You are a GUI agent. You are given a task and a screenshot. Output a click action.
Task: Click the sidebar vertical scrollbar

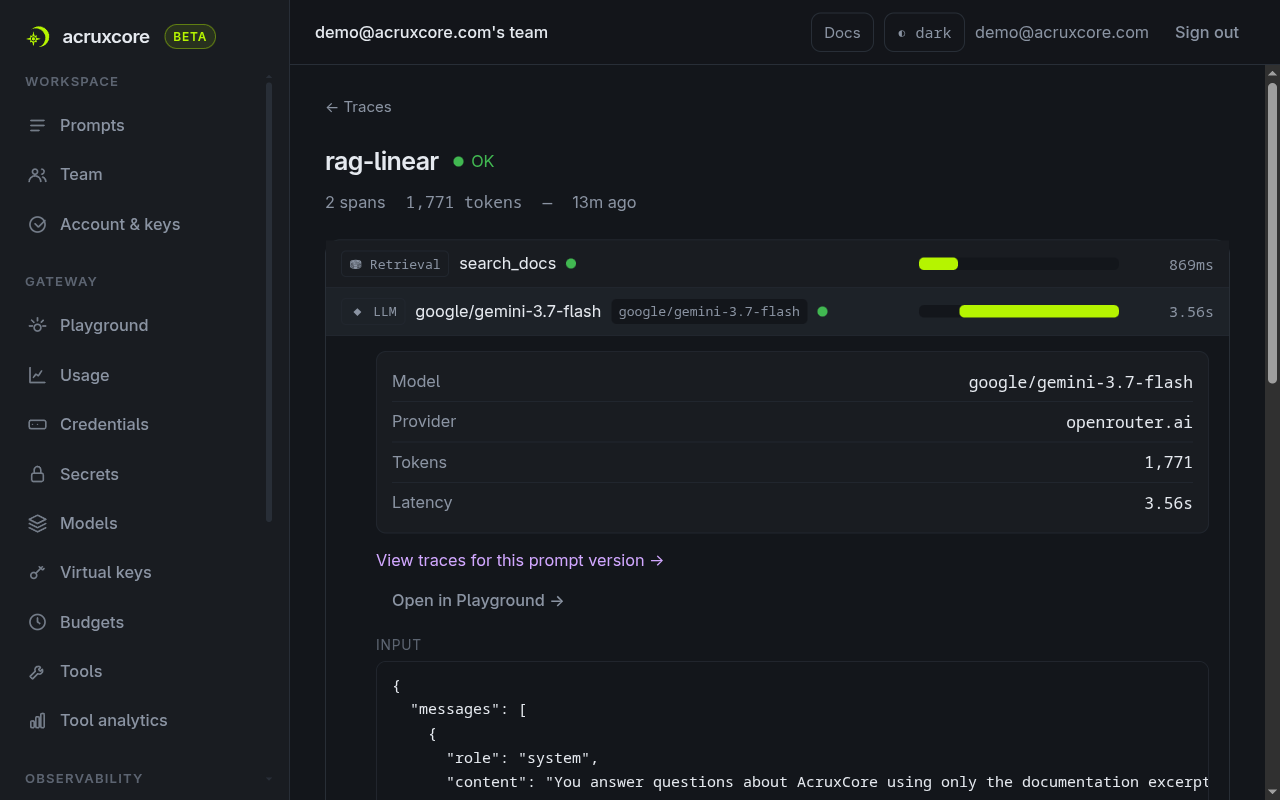(269, 300)
